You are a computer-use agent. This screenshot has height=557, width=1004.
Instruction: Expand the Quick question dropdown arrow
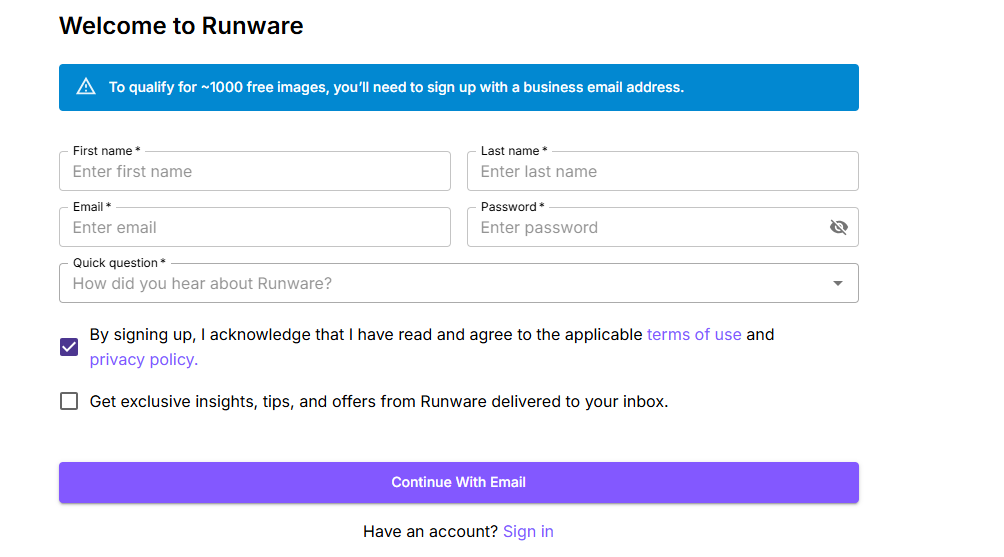point(838,283)
